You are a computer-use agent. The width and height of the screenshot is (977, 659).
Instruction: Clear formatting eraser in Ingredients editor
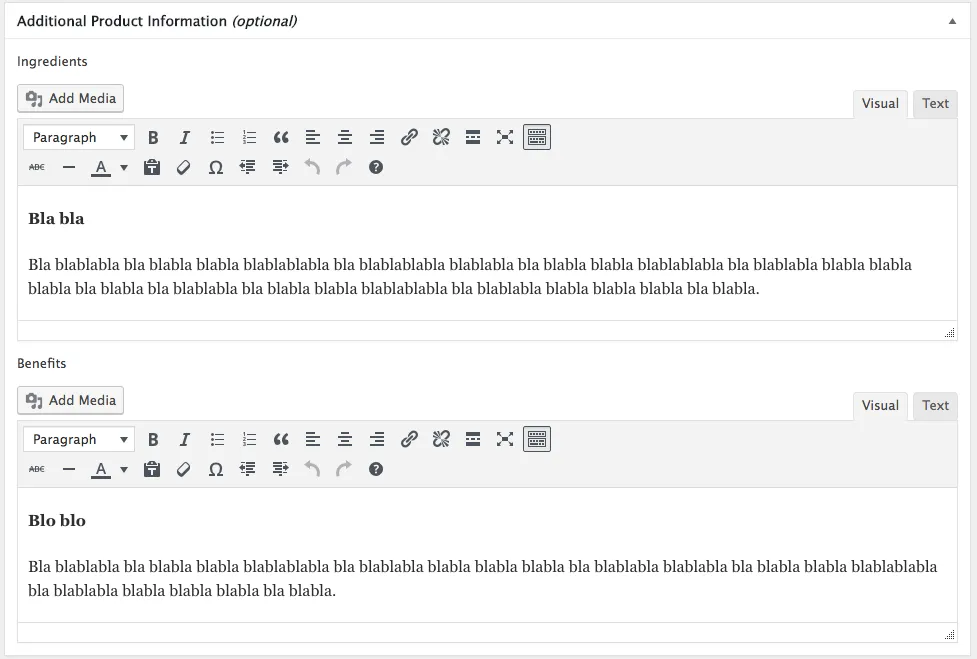tap(184, 168)
